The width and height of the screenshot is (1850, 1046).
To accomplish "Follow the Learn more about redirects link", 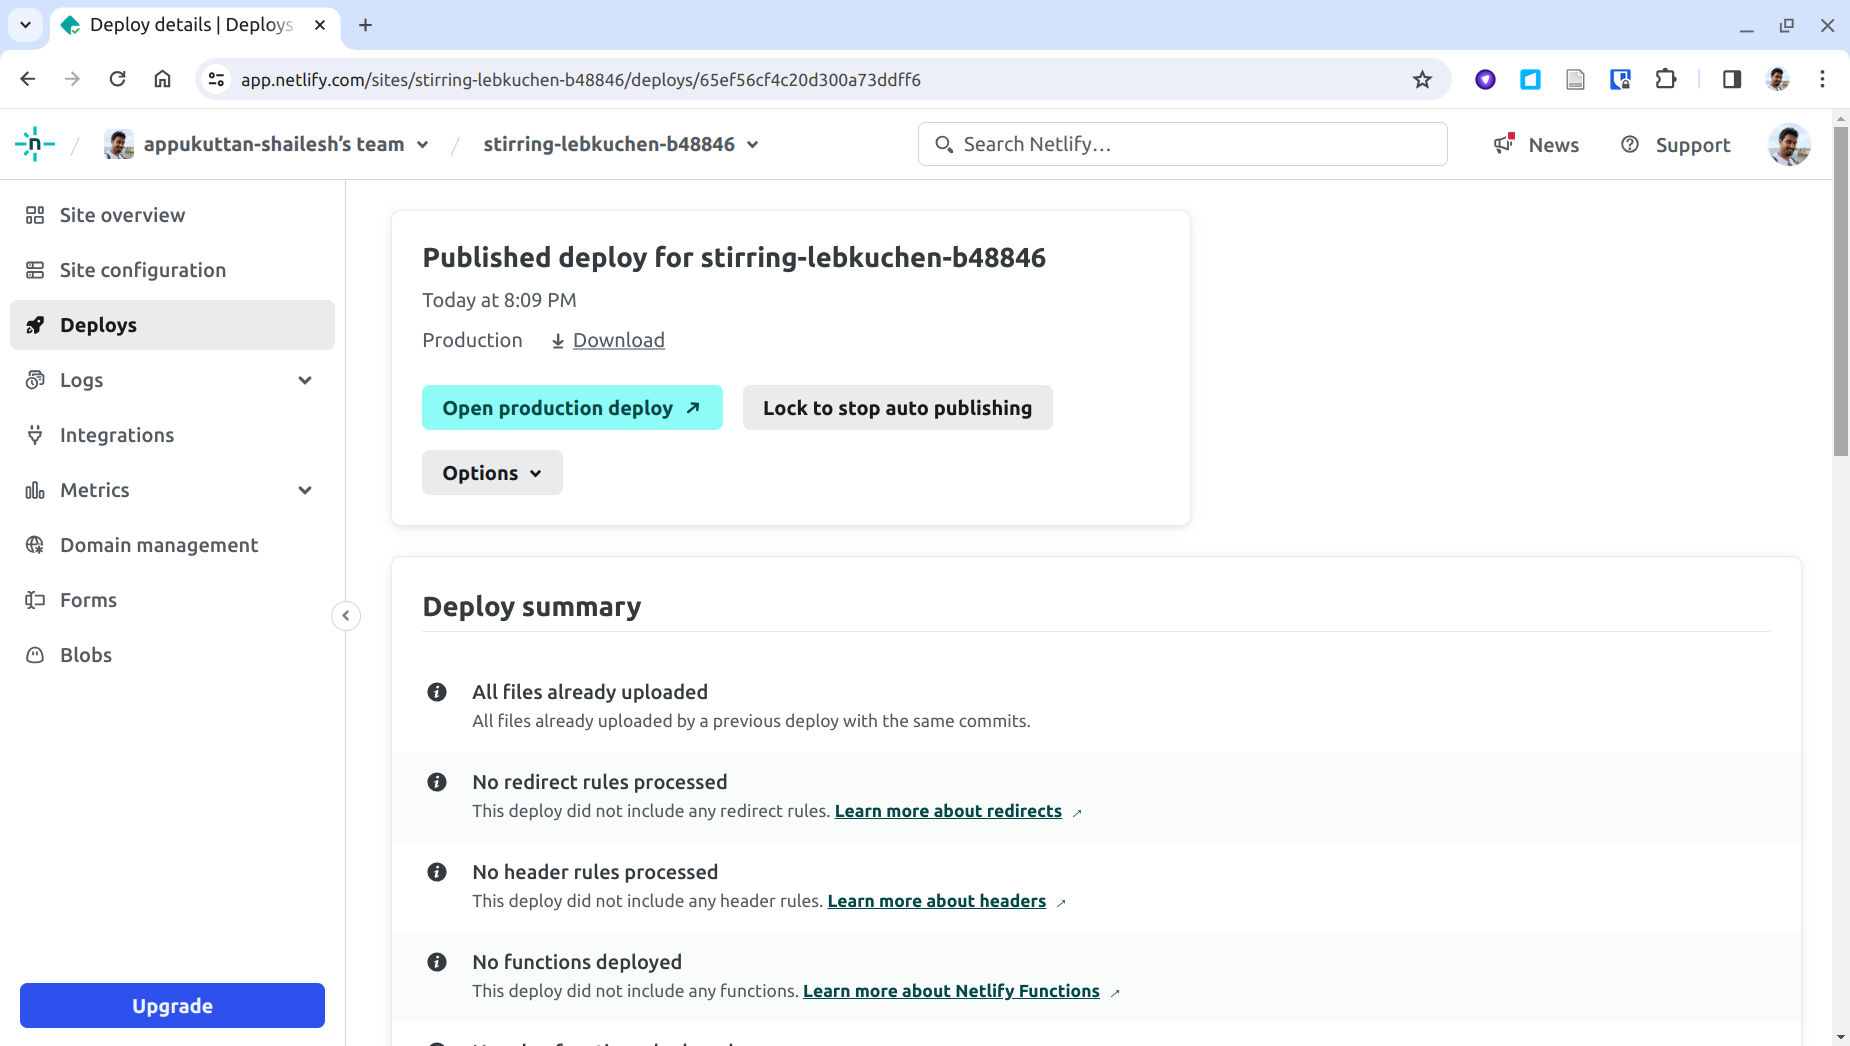I will (x=948, y=811).
